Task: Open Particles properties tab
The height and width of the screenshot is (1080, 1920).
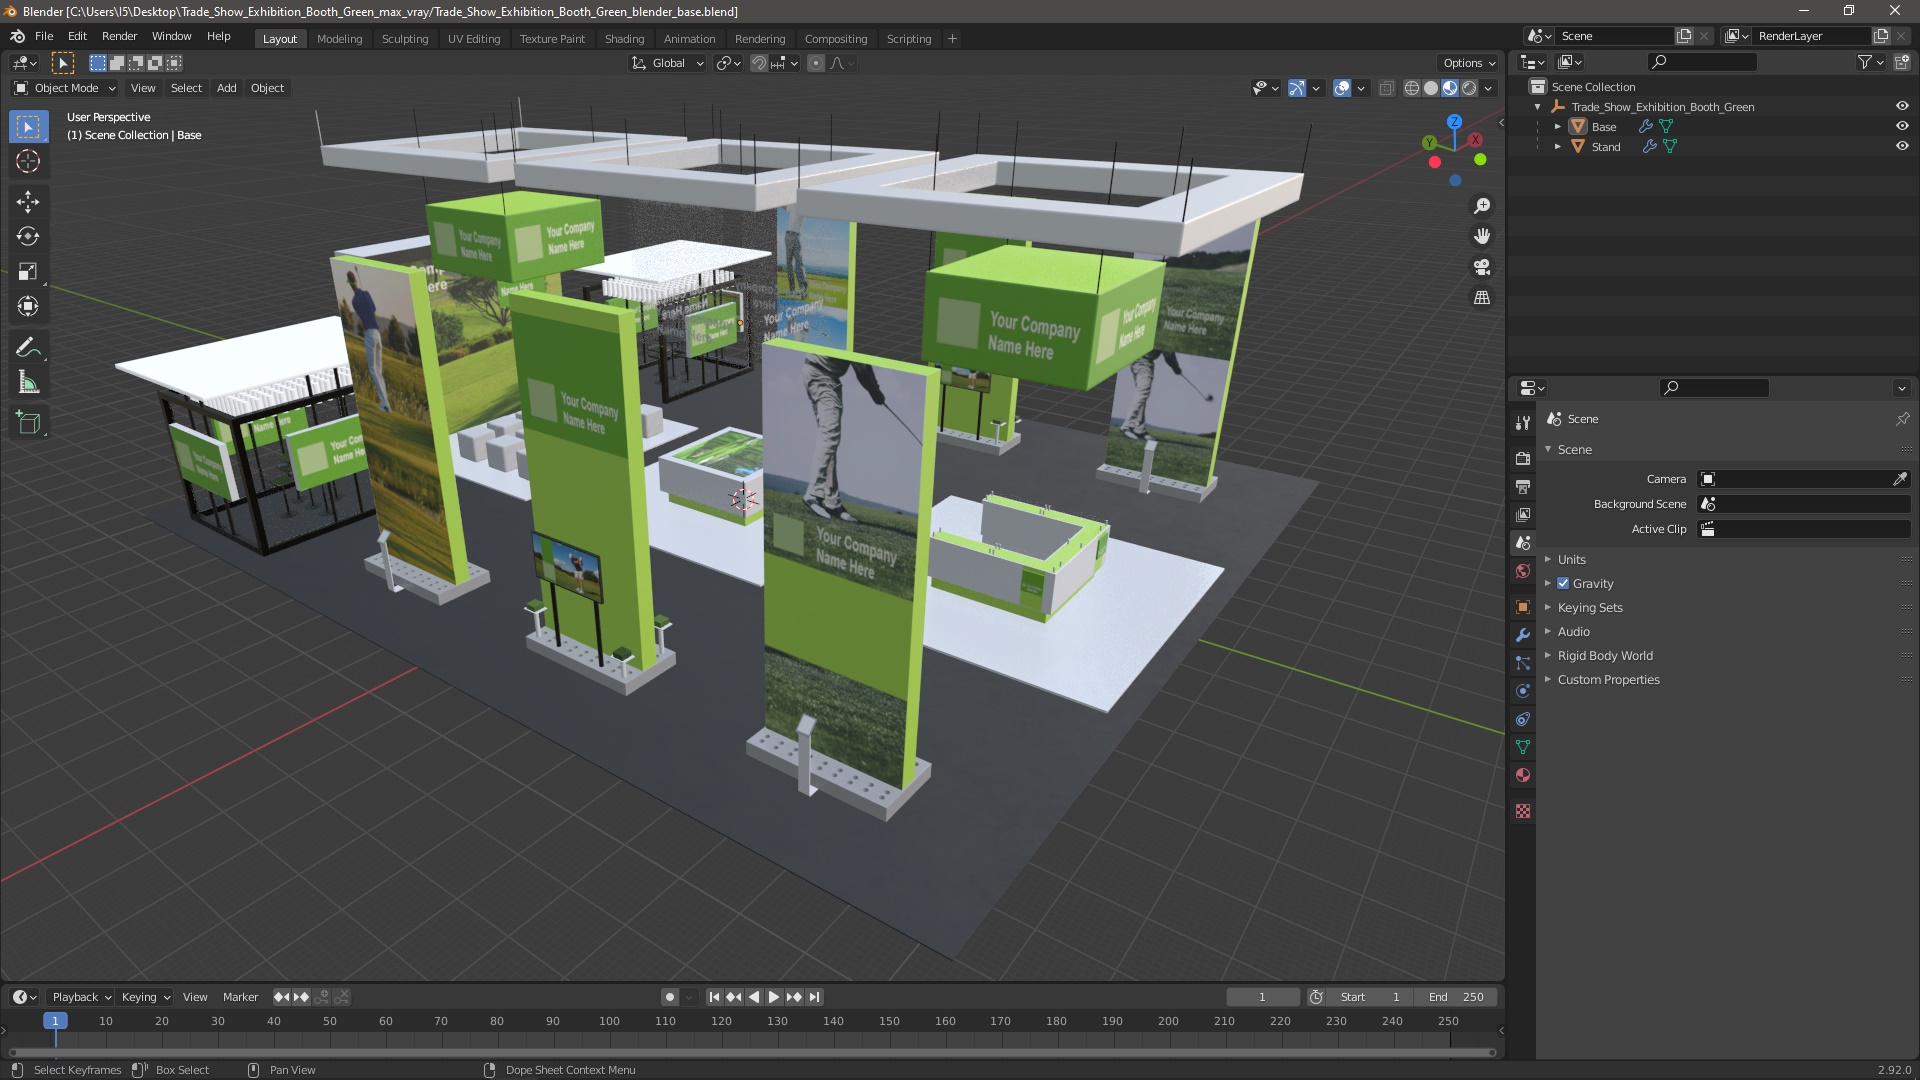Action: (1523, 663)
